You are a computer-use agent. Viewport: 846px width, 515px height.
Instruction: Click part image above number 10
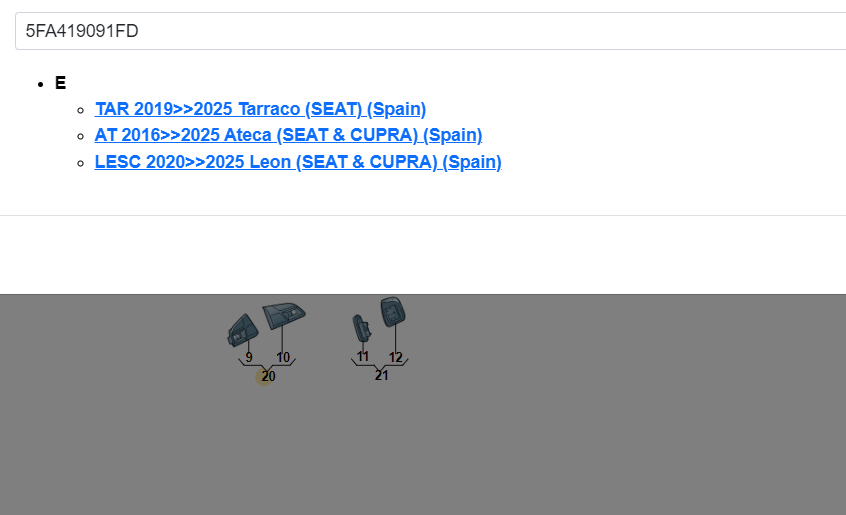pos(283,317)
